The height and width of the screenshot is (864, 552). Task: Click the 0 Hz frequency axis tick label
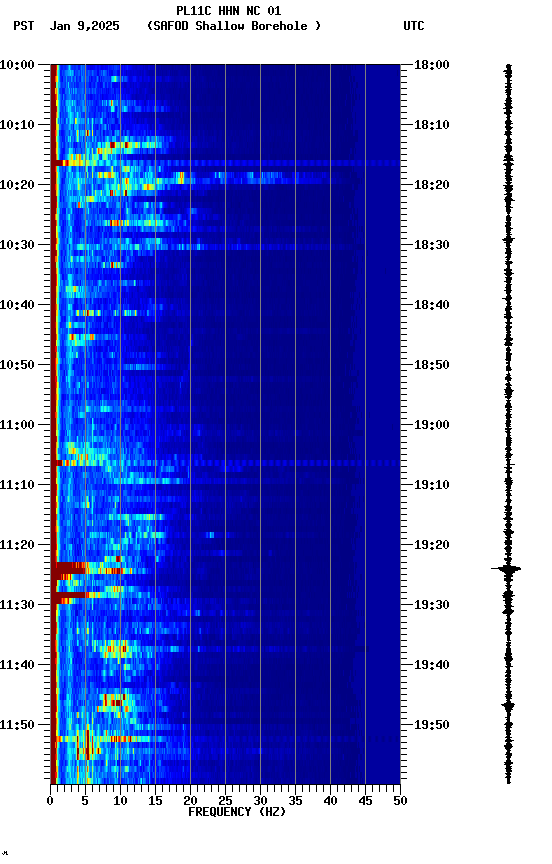pyautogui.click(x=51, y=801)
